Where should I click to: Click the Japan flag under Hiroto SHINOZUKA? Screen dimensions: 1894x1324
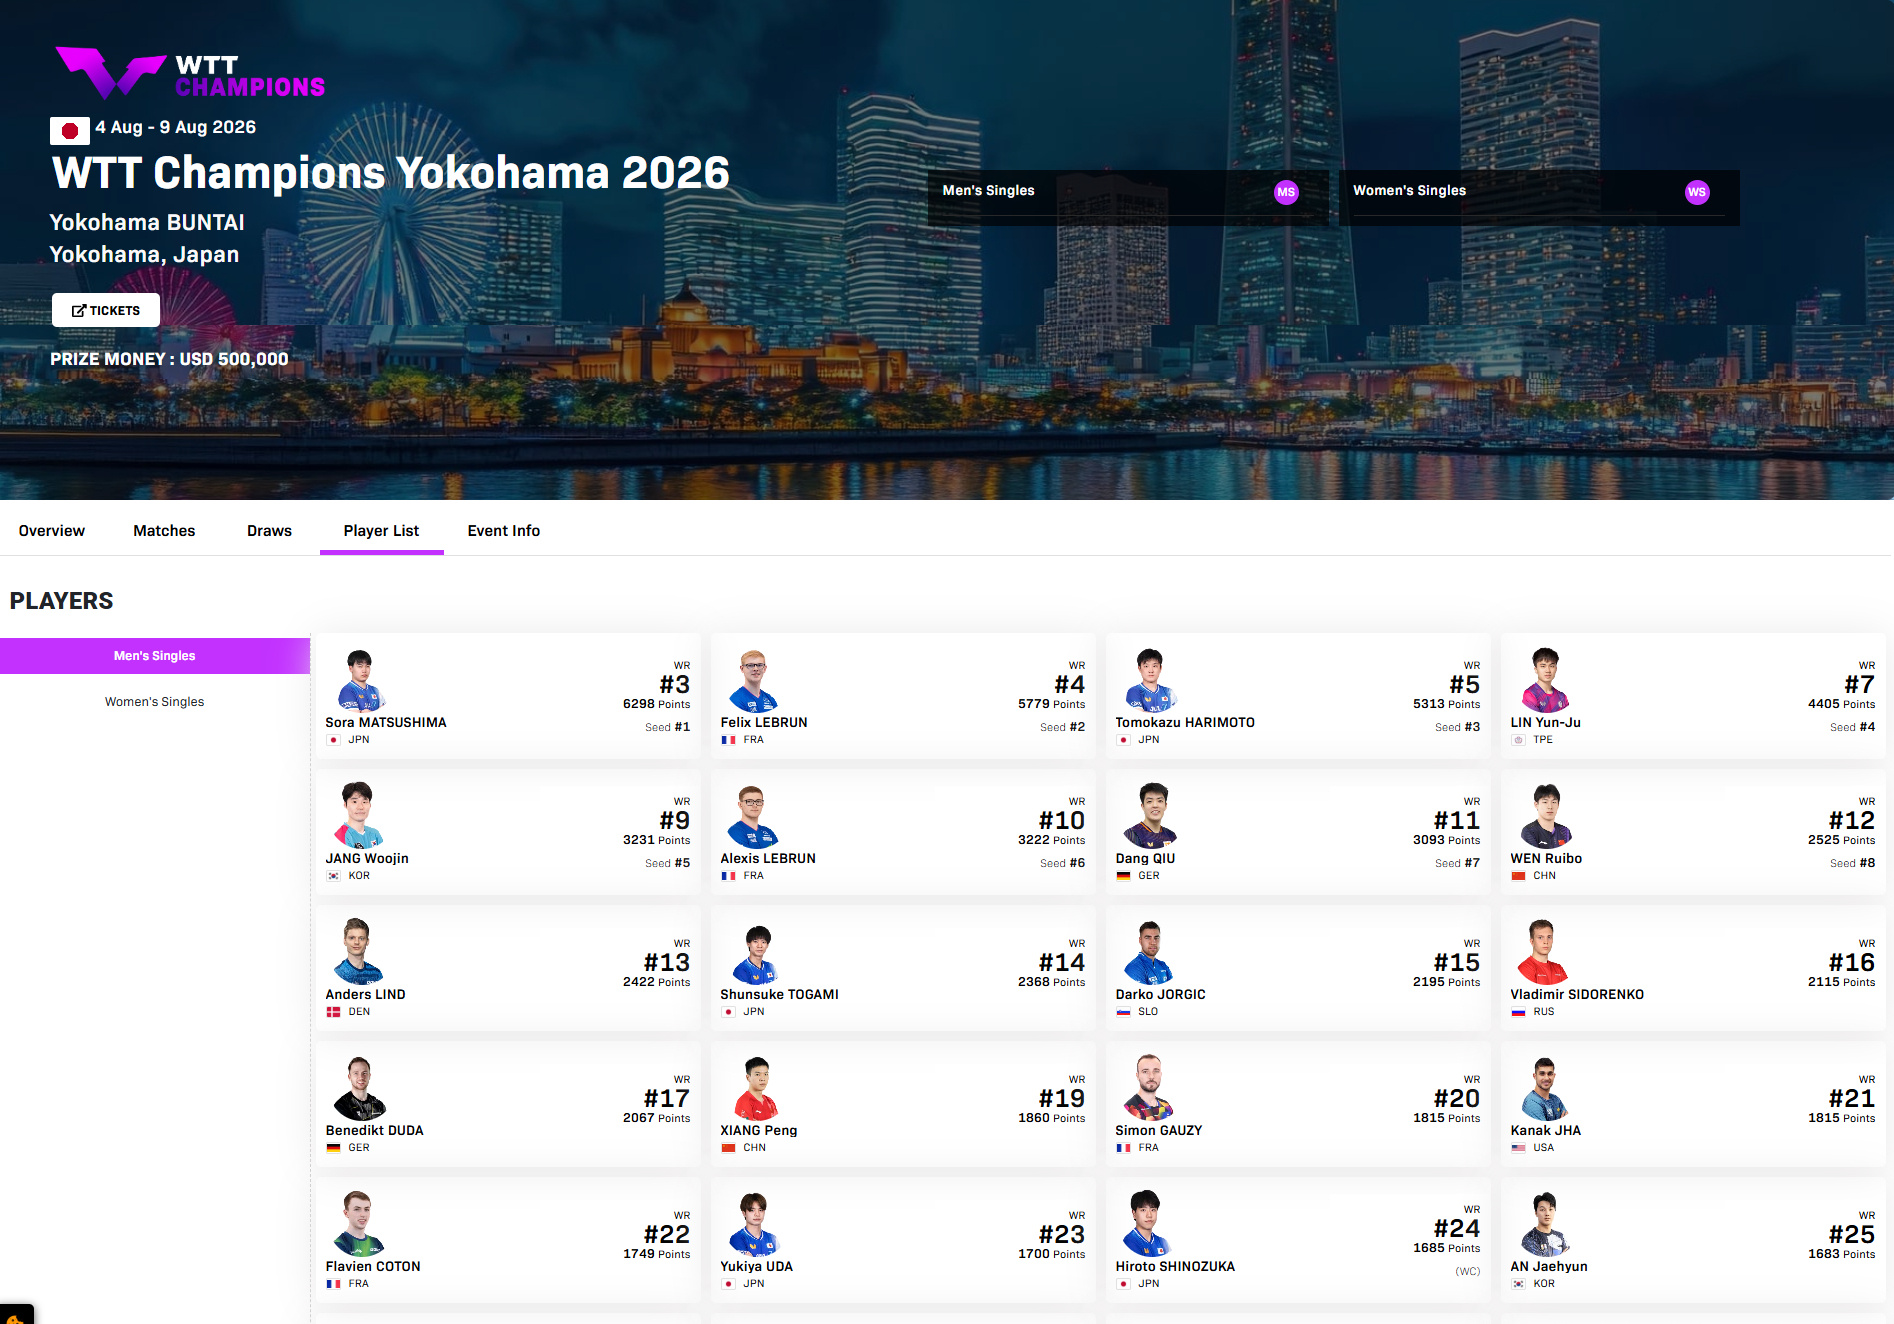click(1123, 1284)
